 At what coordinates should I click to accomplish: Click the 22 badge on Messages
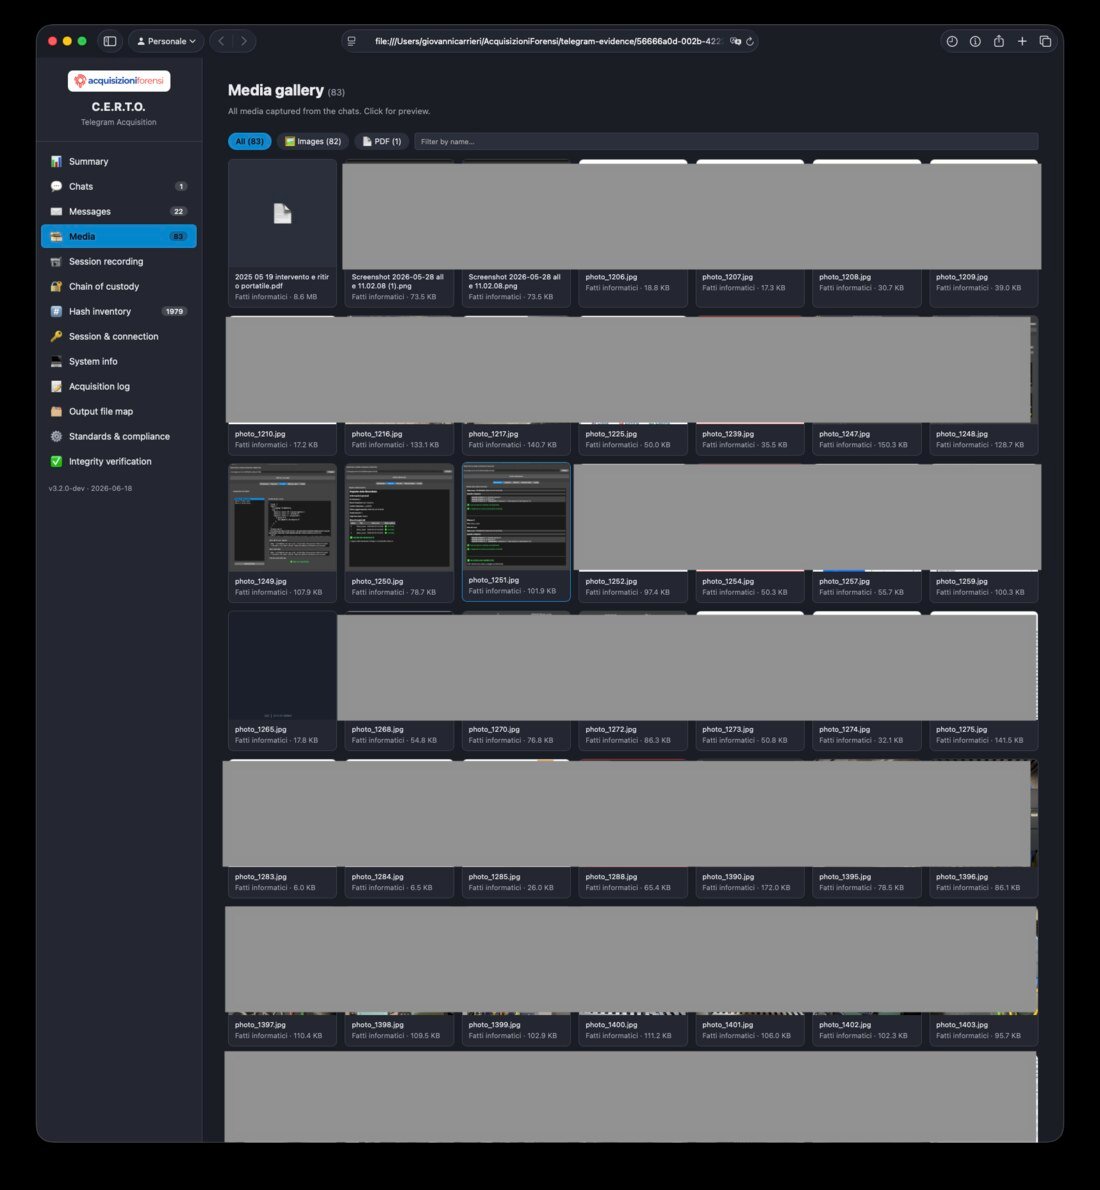point(178,212)
